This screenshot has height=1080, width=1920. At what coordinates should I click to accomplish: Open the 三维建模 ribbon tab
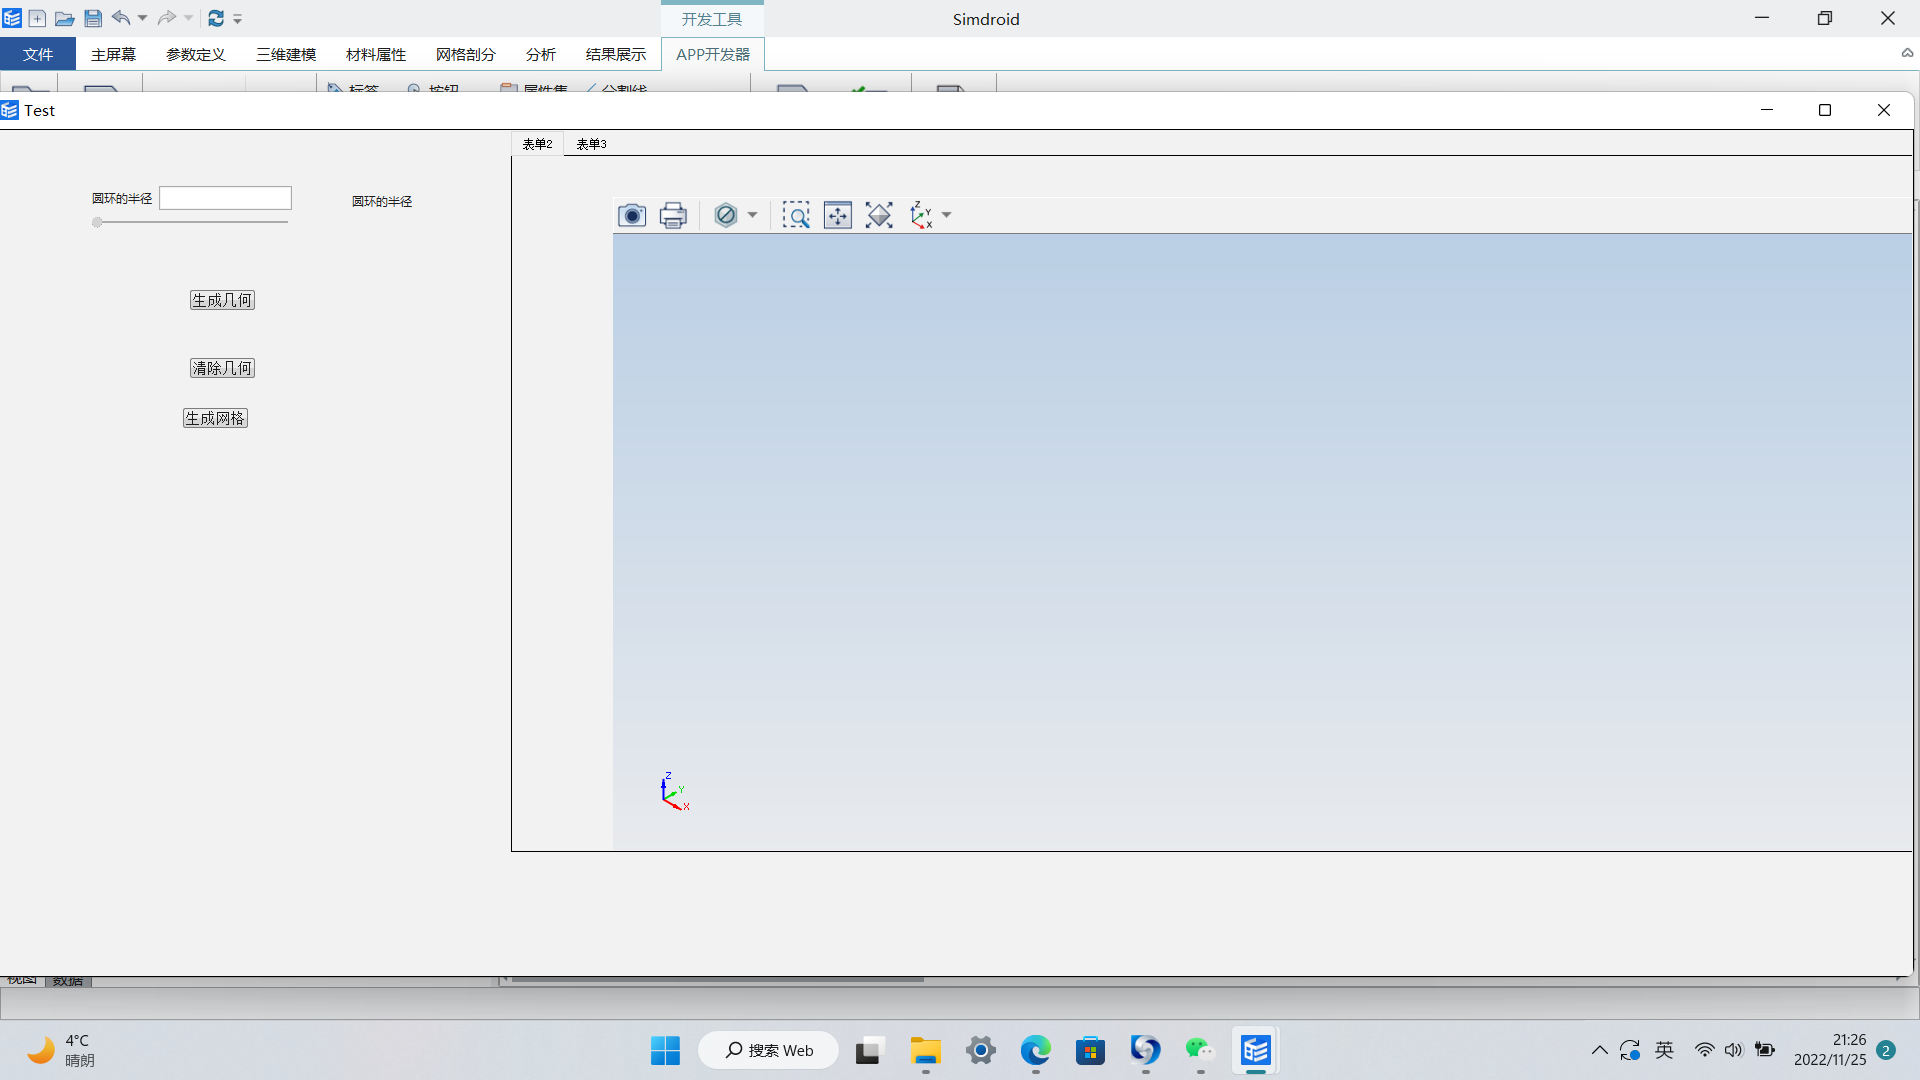(286, 54)
